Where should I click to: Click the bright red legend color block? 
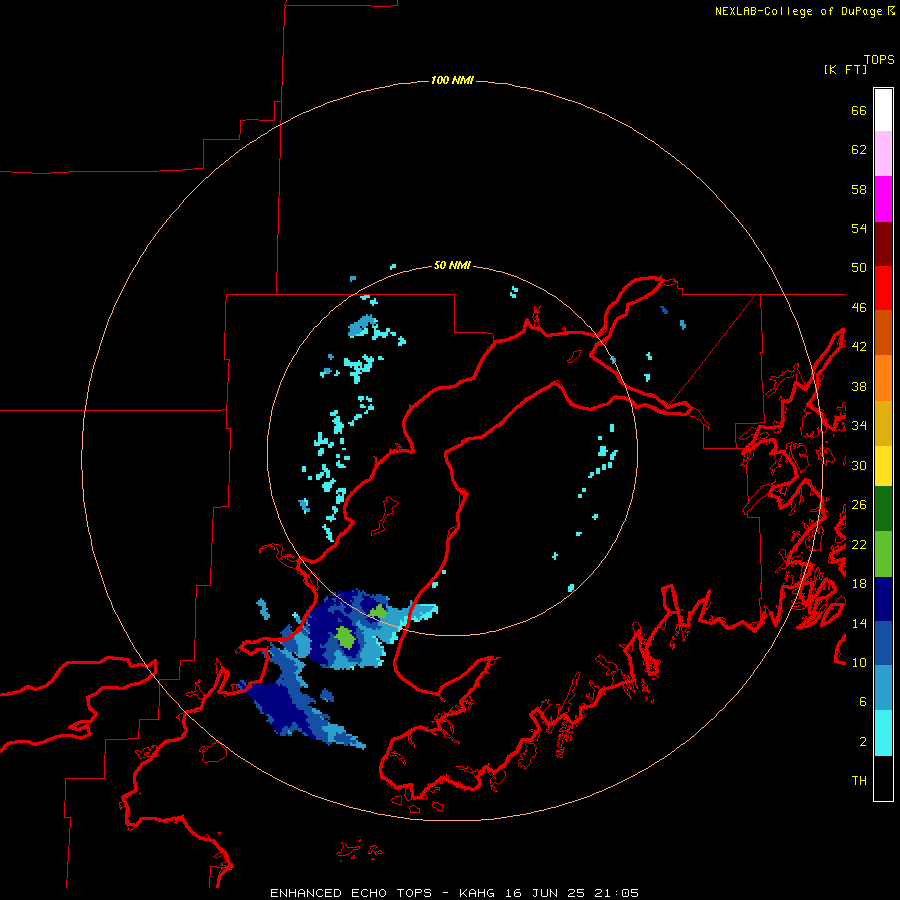point(883,288)
